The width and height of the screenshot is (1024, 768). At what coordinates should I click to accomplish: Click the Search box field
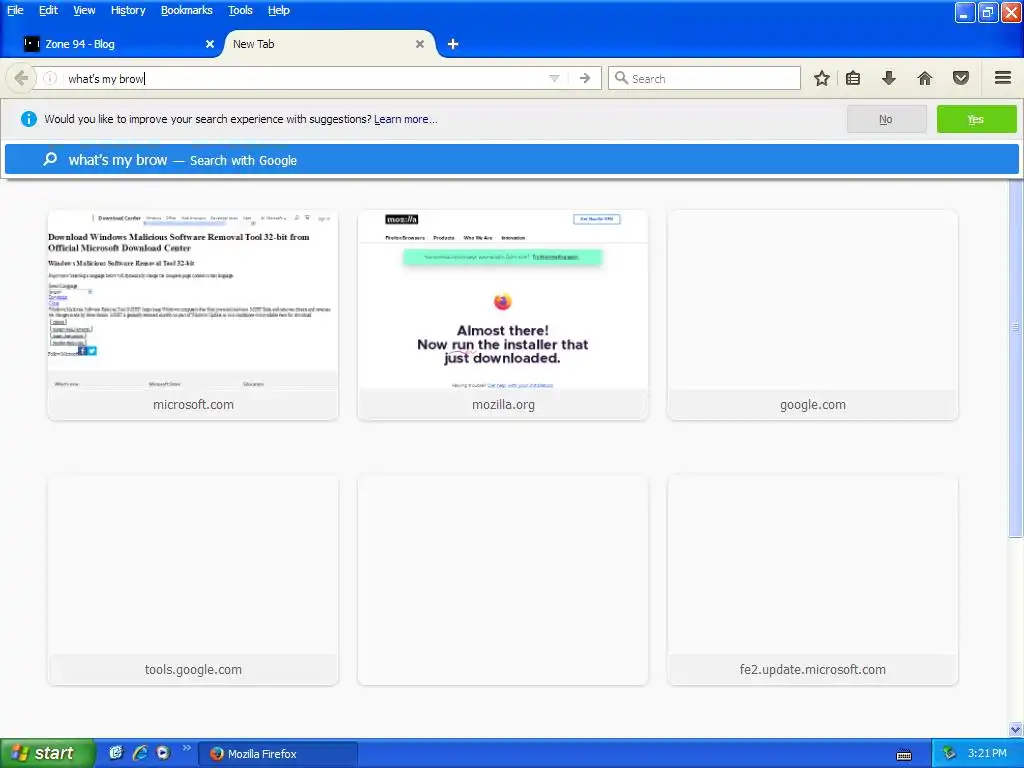tap(704, 78)
